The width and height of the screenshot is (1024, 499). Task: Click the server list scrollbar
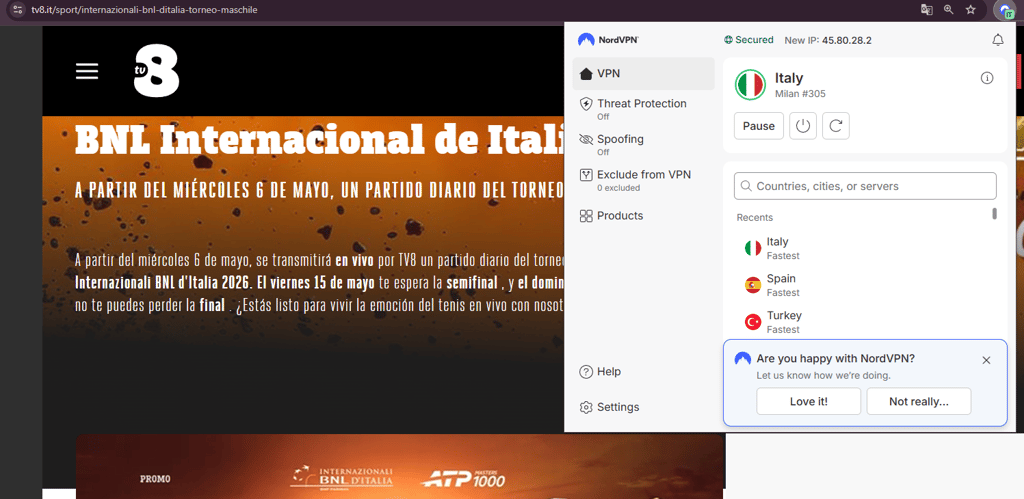995,214
